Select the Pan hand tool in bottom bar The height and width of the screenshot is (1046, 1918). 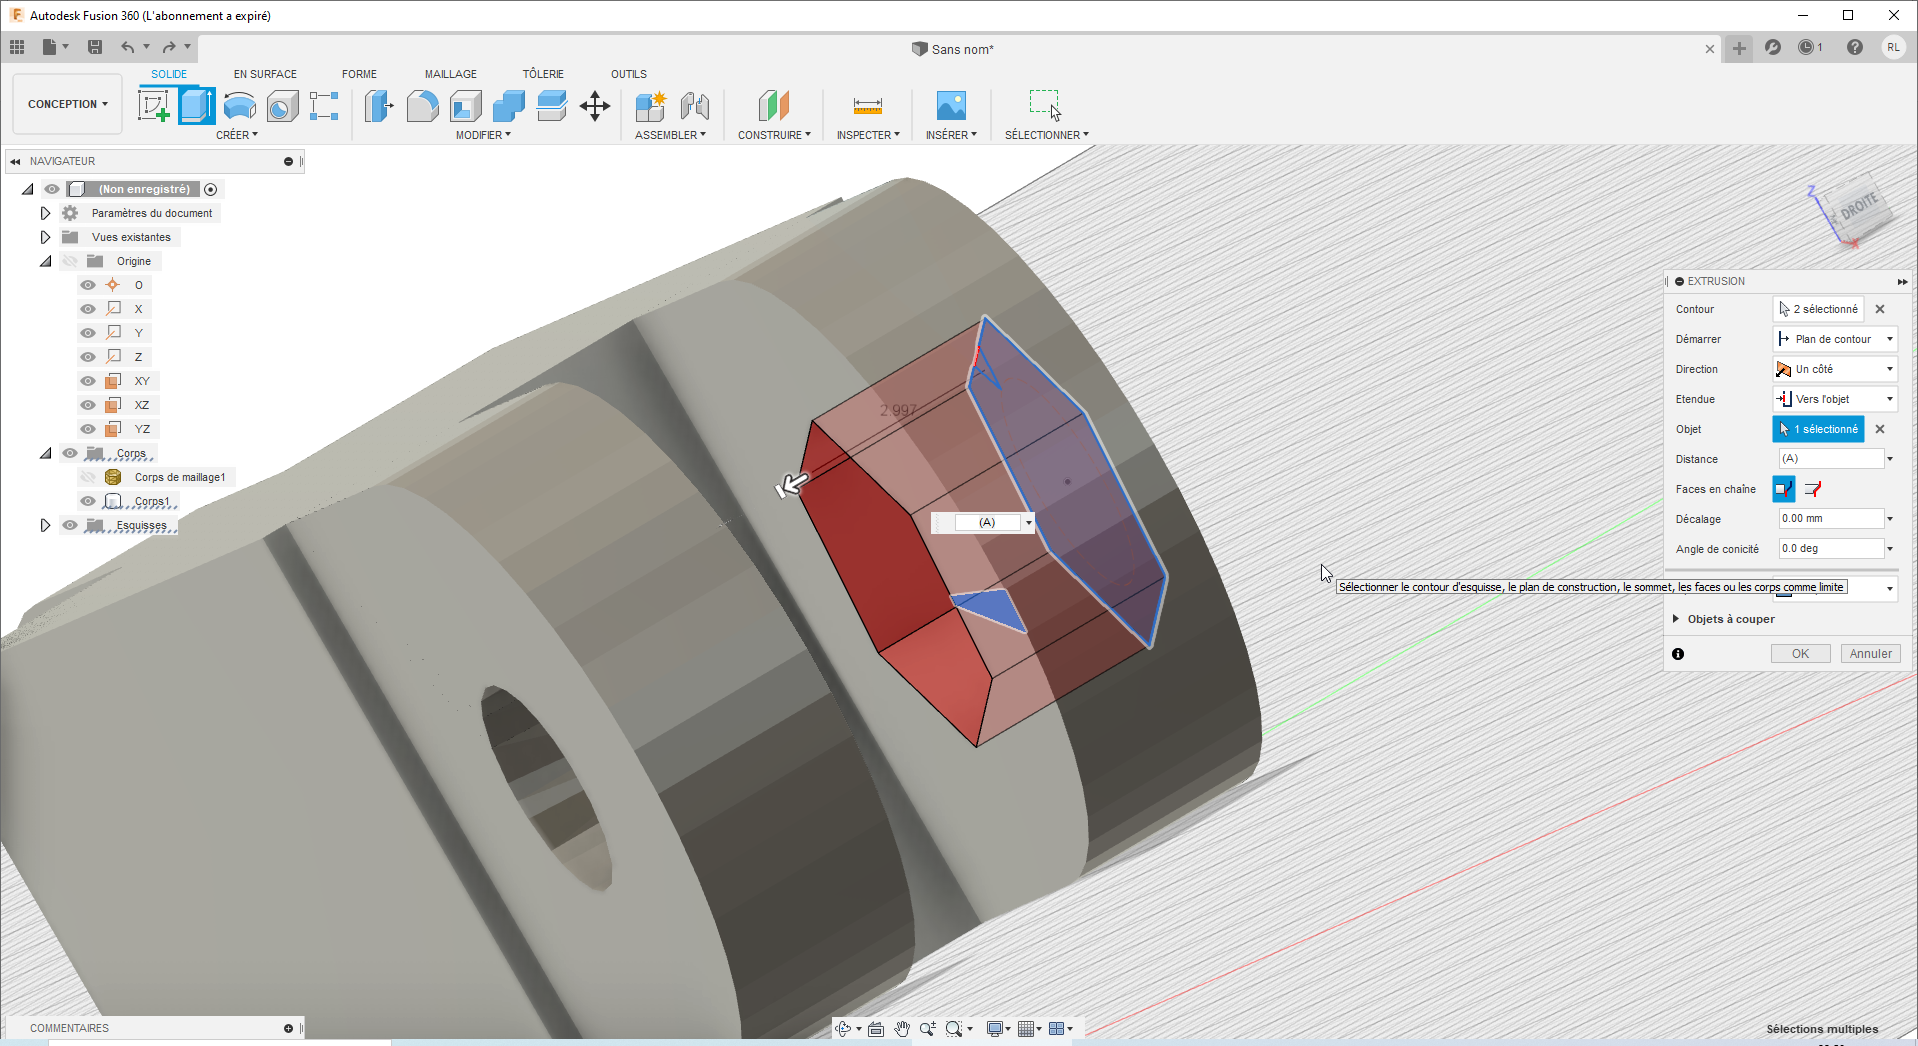point(902,1029)
